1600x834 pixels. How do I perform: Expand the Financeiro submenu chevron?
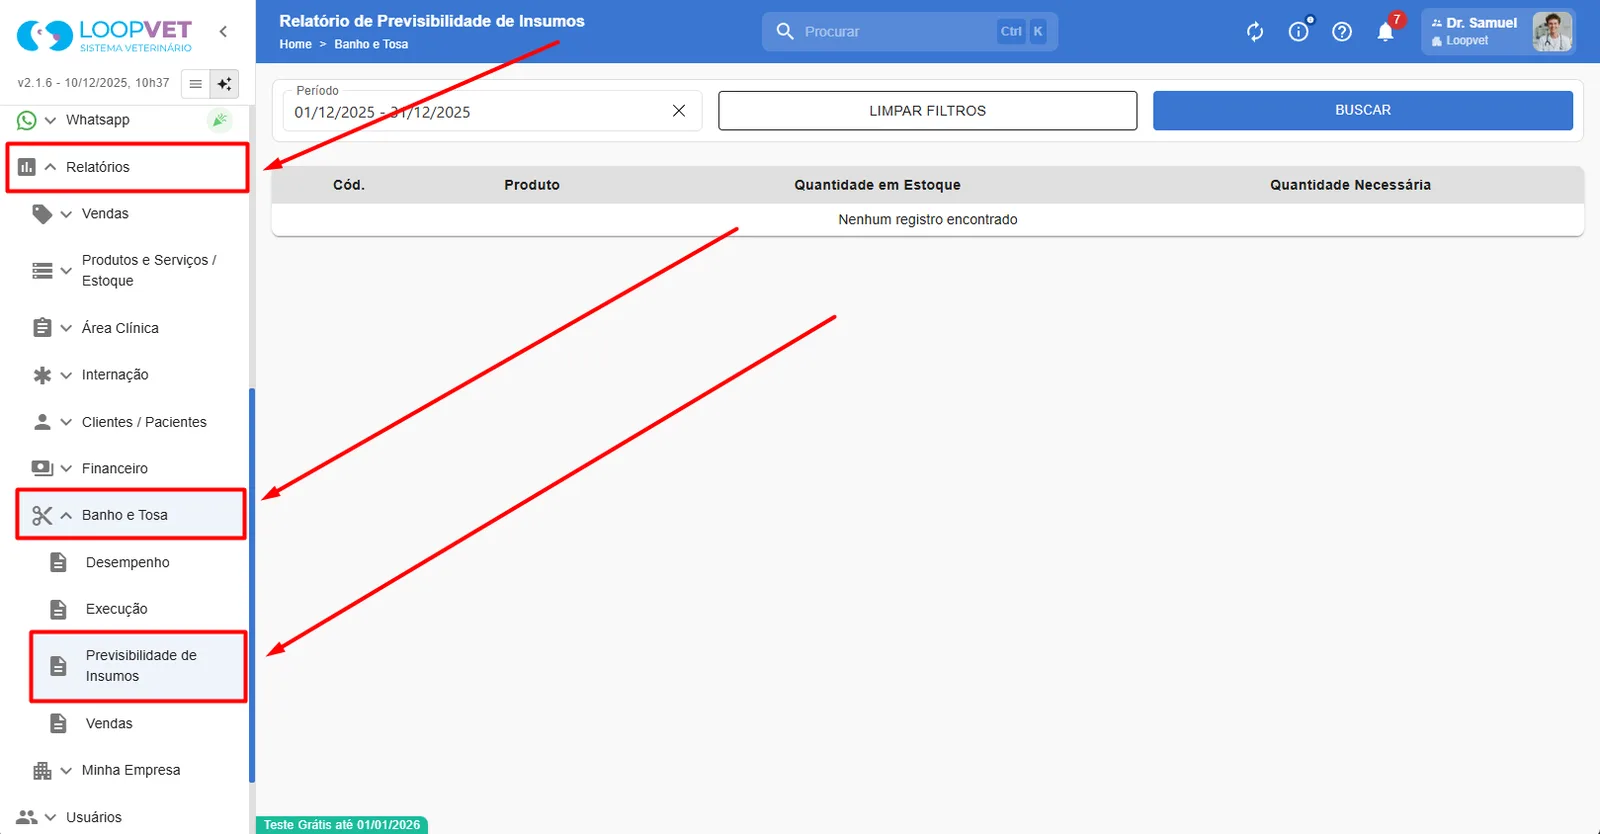pos(66,468)
